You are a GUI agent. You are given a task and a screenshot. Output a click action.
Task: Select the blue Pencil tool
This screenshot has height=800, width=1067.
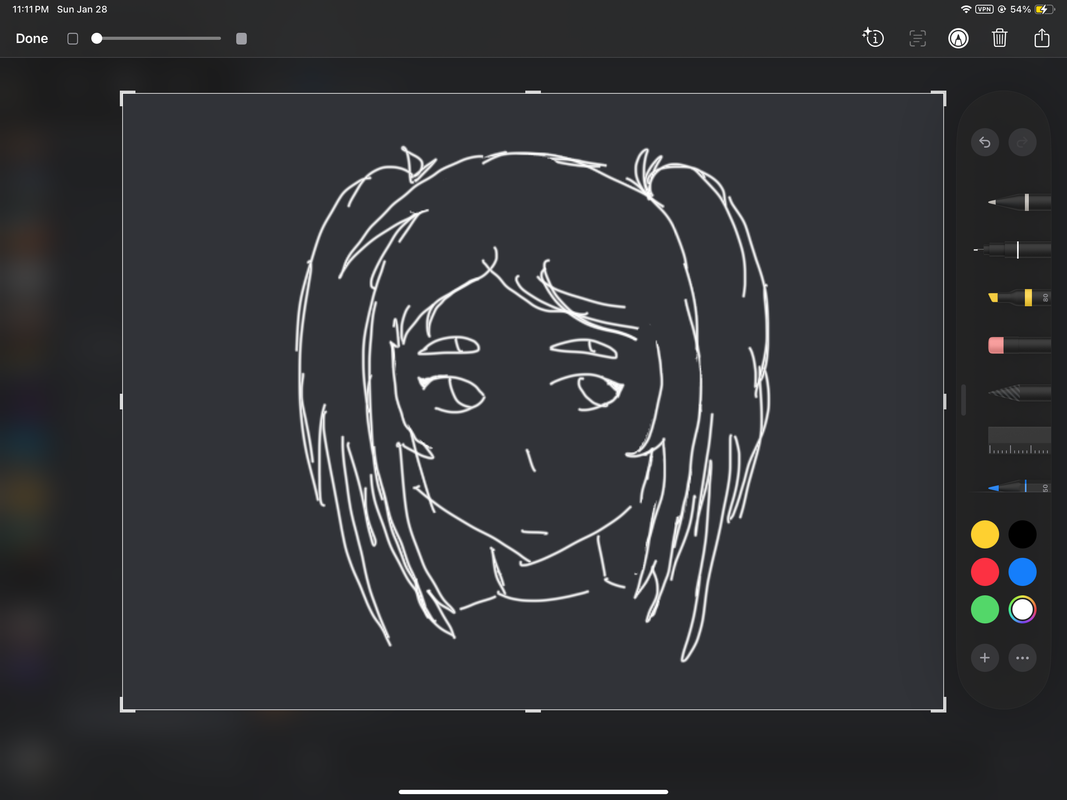(x=1019, y=486)
